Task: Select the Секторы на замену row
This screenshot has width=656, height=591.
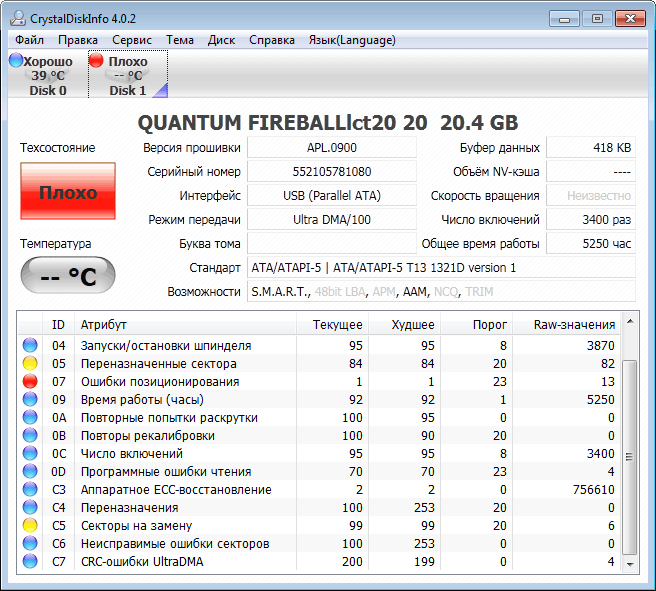Action: (319, 525)
